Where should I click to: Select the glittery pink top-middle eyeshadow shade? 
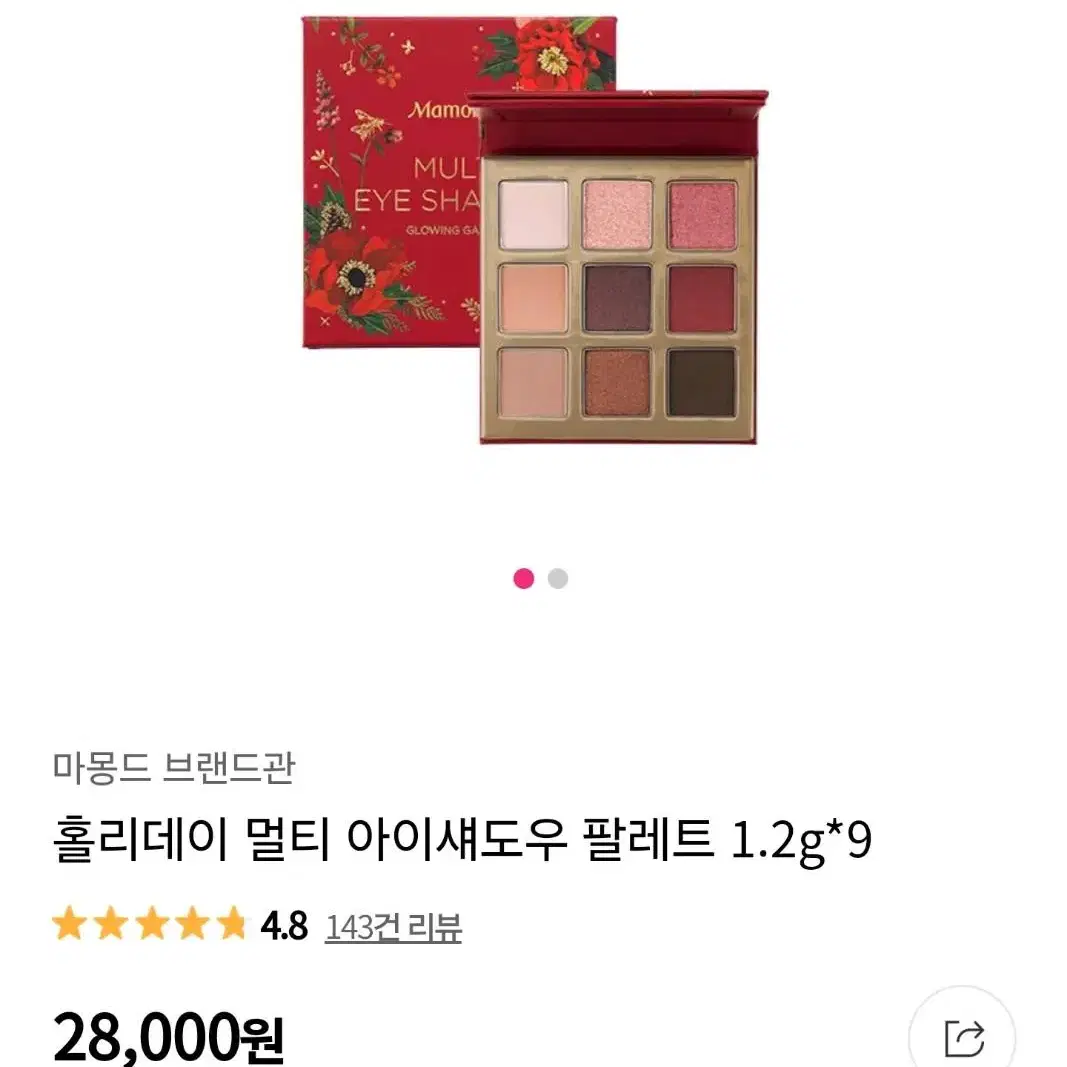pos(617,214)
